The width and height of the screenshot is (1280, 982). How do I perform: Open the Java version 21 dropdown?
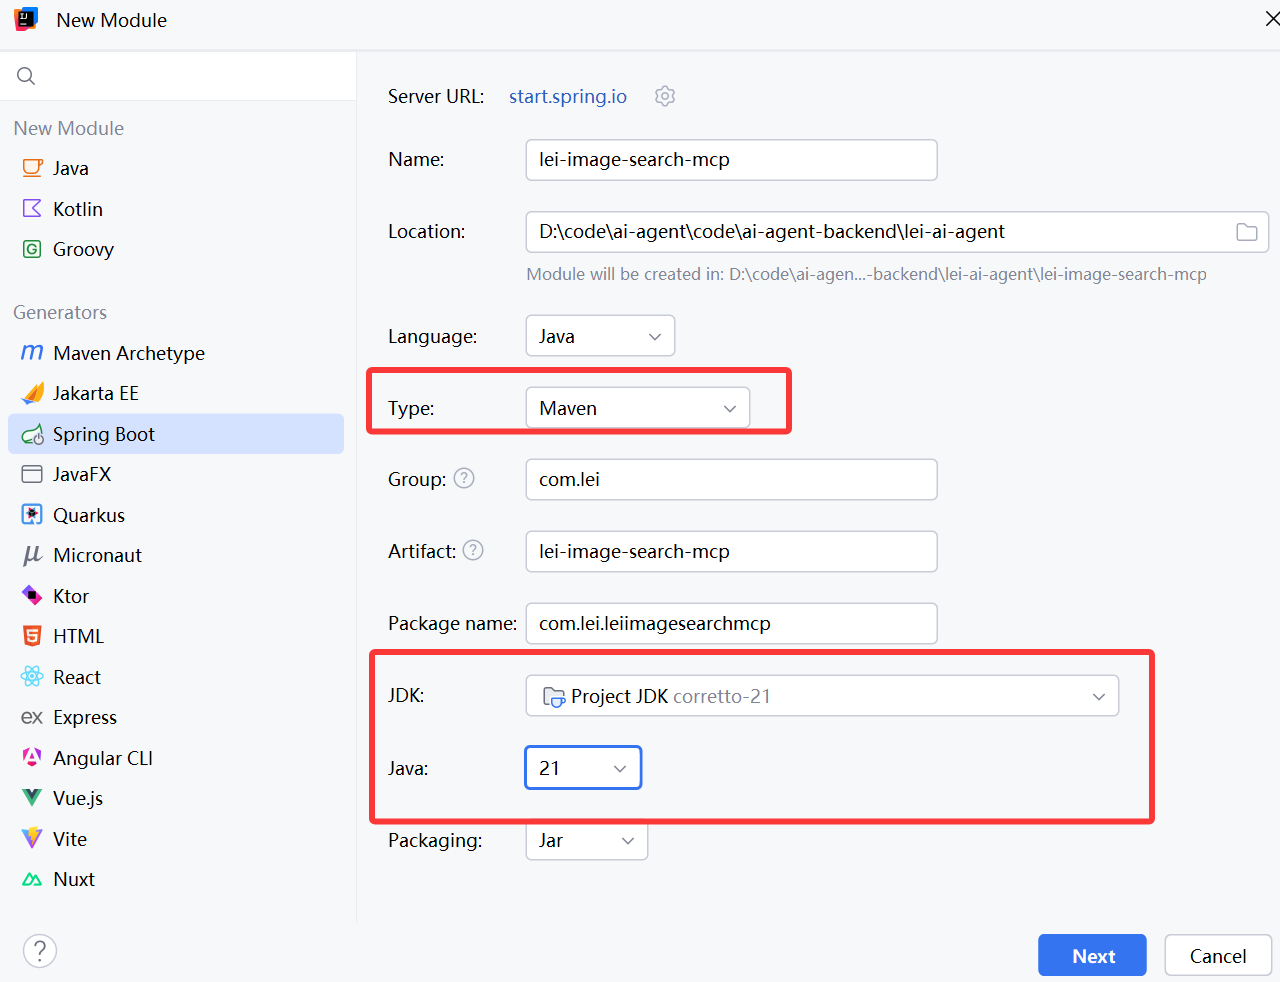point(583,768)
